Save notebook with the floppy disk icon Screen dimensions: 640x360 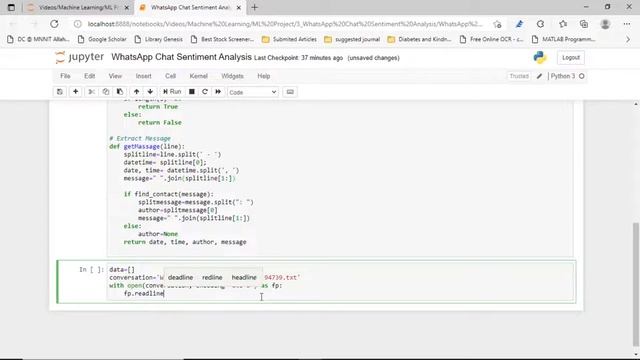pyautogui.click(x=60, y=92)
